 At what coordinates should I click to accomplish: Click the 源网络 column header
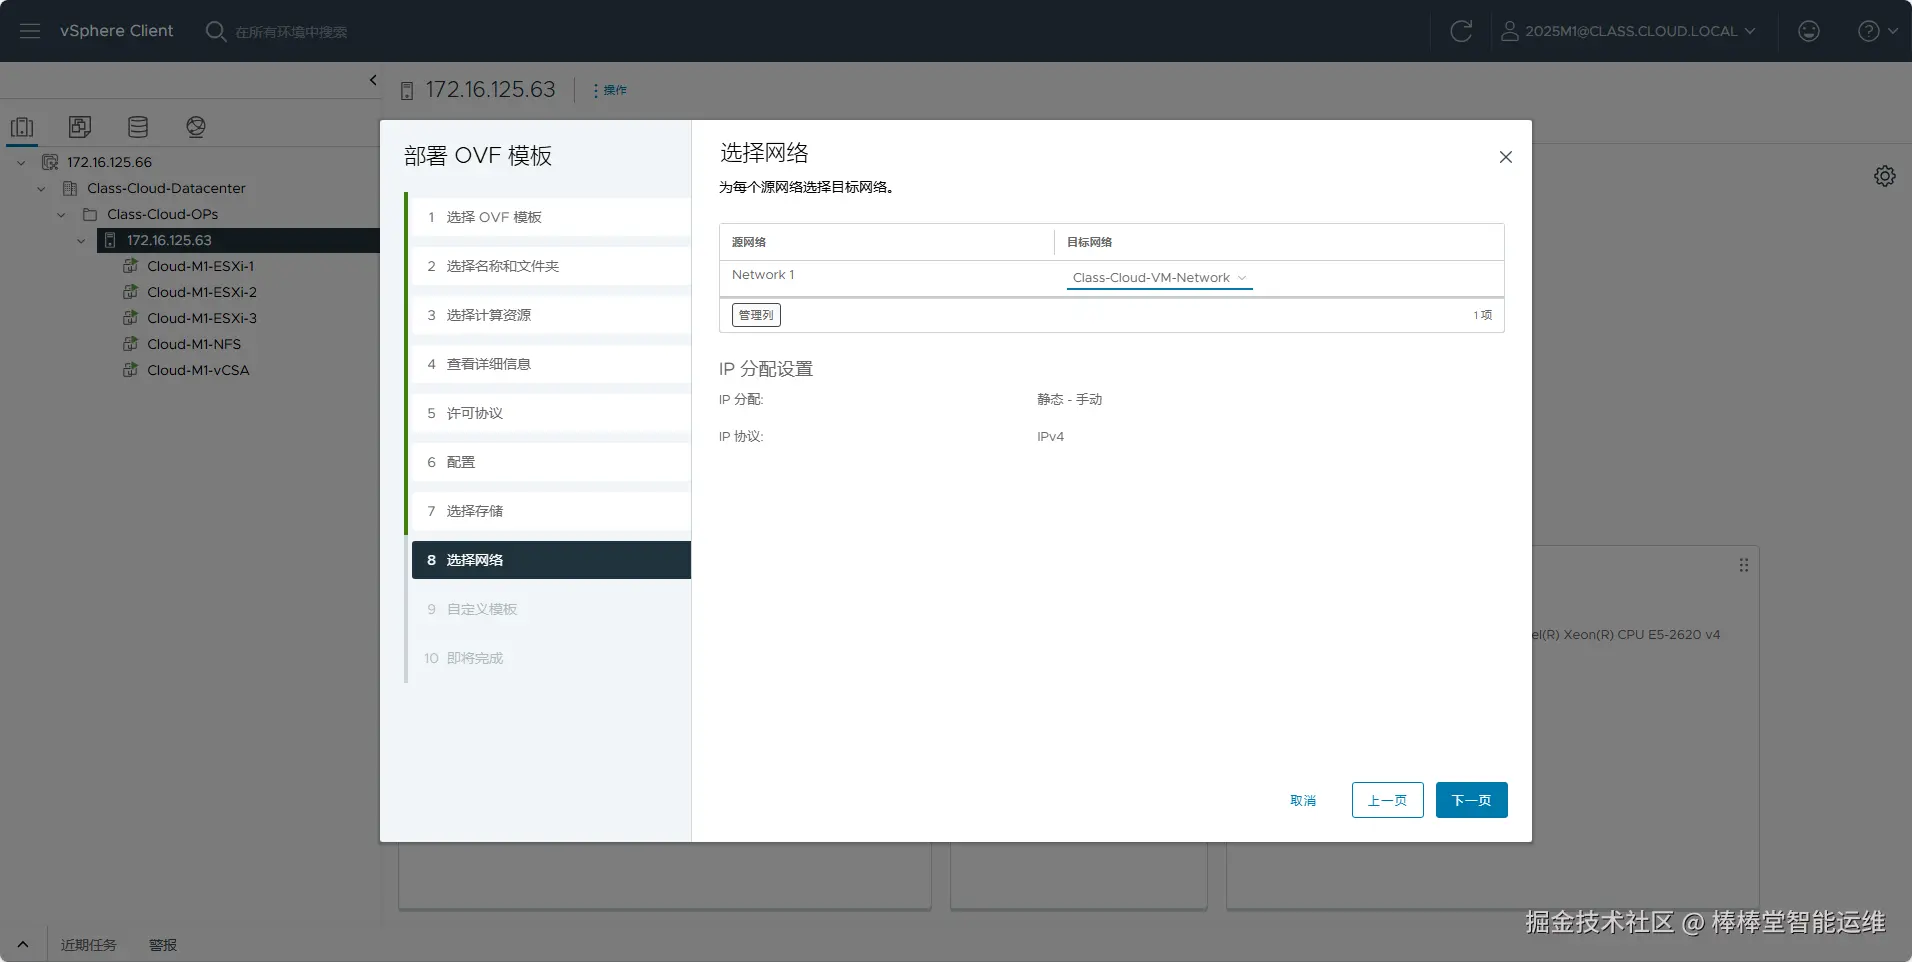(749, 242)
